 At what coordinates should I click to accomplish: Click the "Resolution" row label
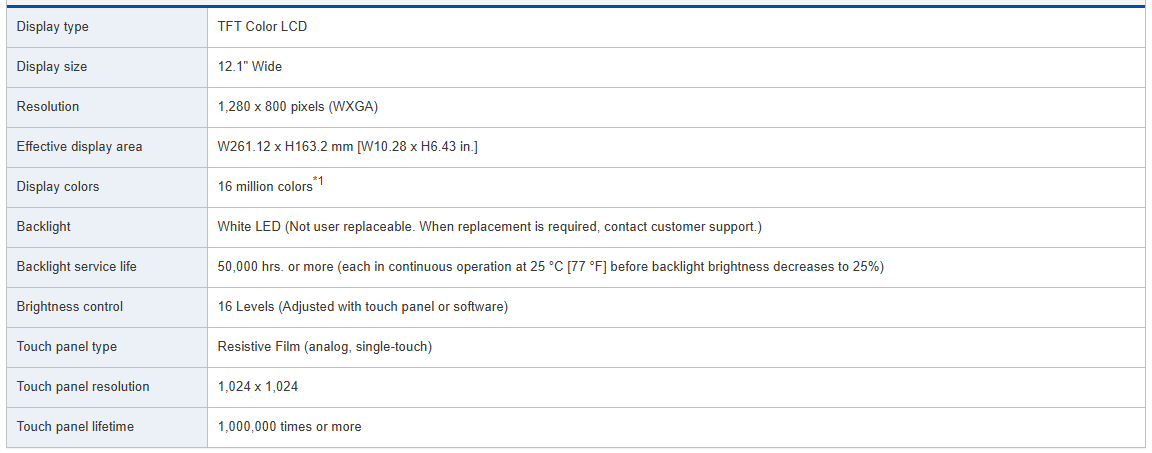click(47, 107)
